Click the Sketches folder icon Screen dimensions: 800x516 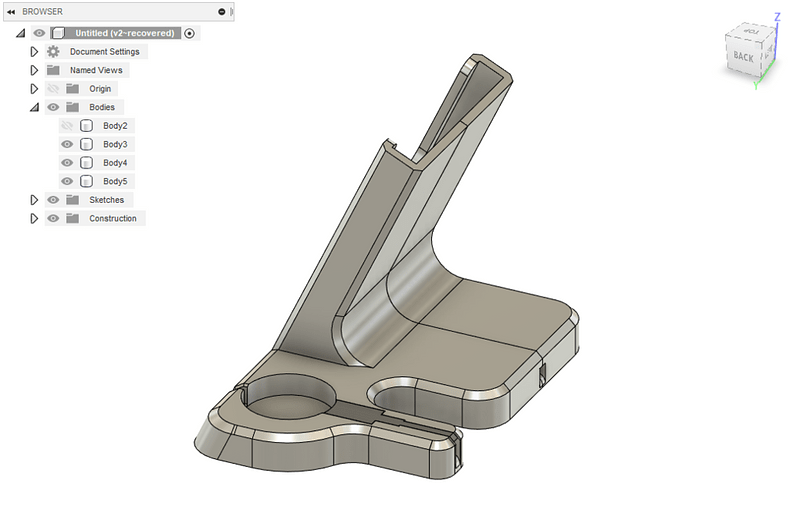click(72, 200)
